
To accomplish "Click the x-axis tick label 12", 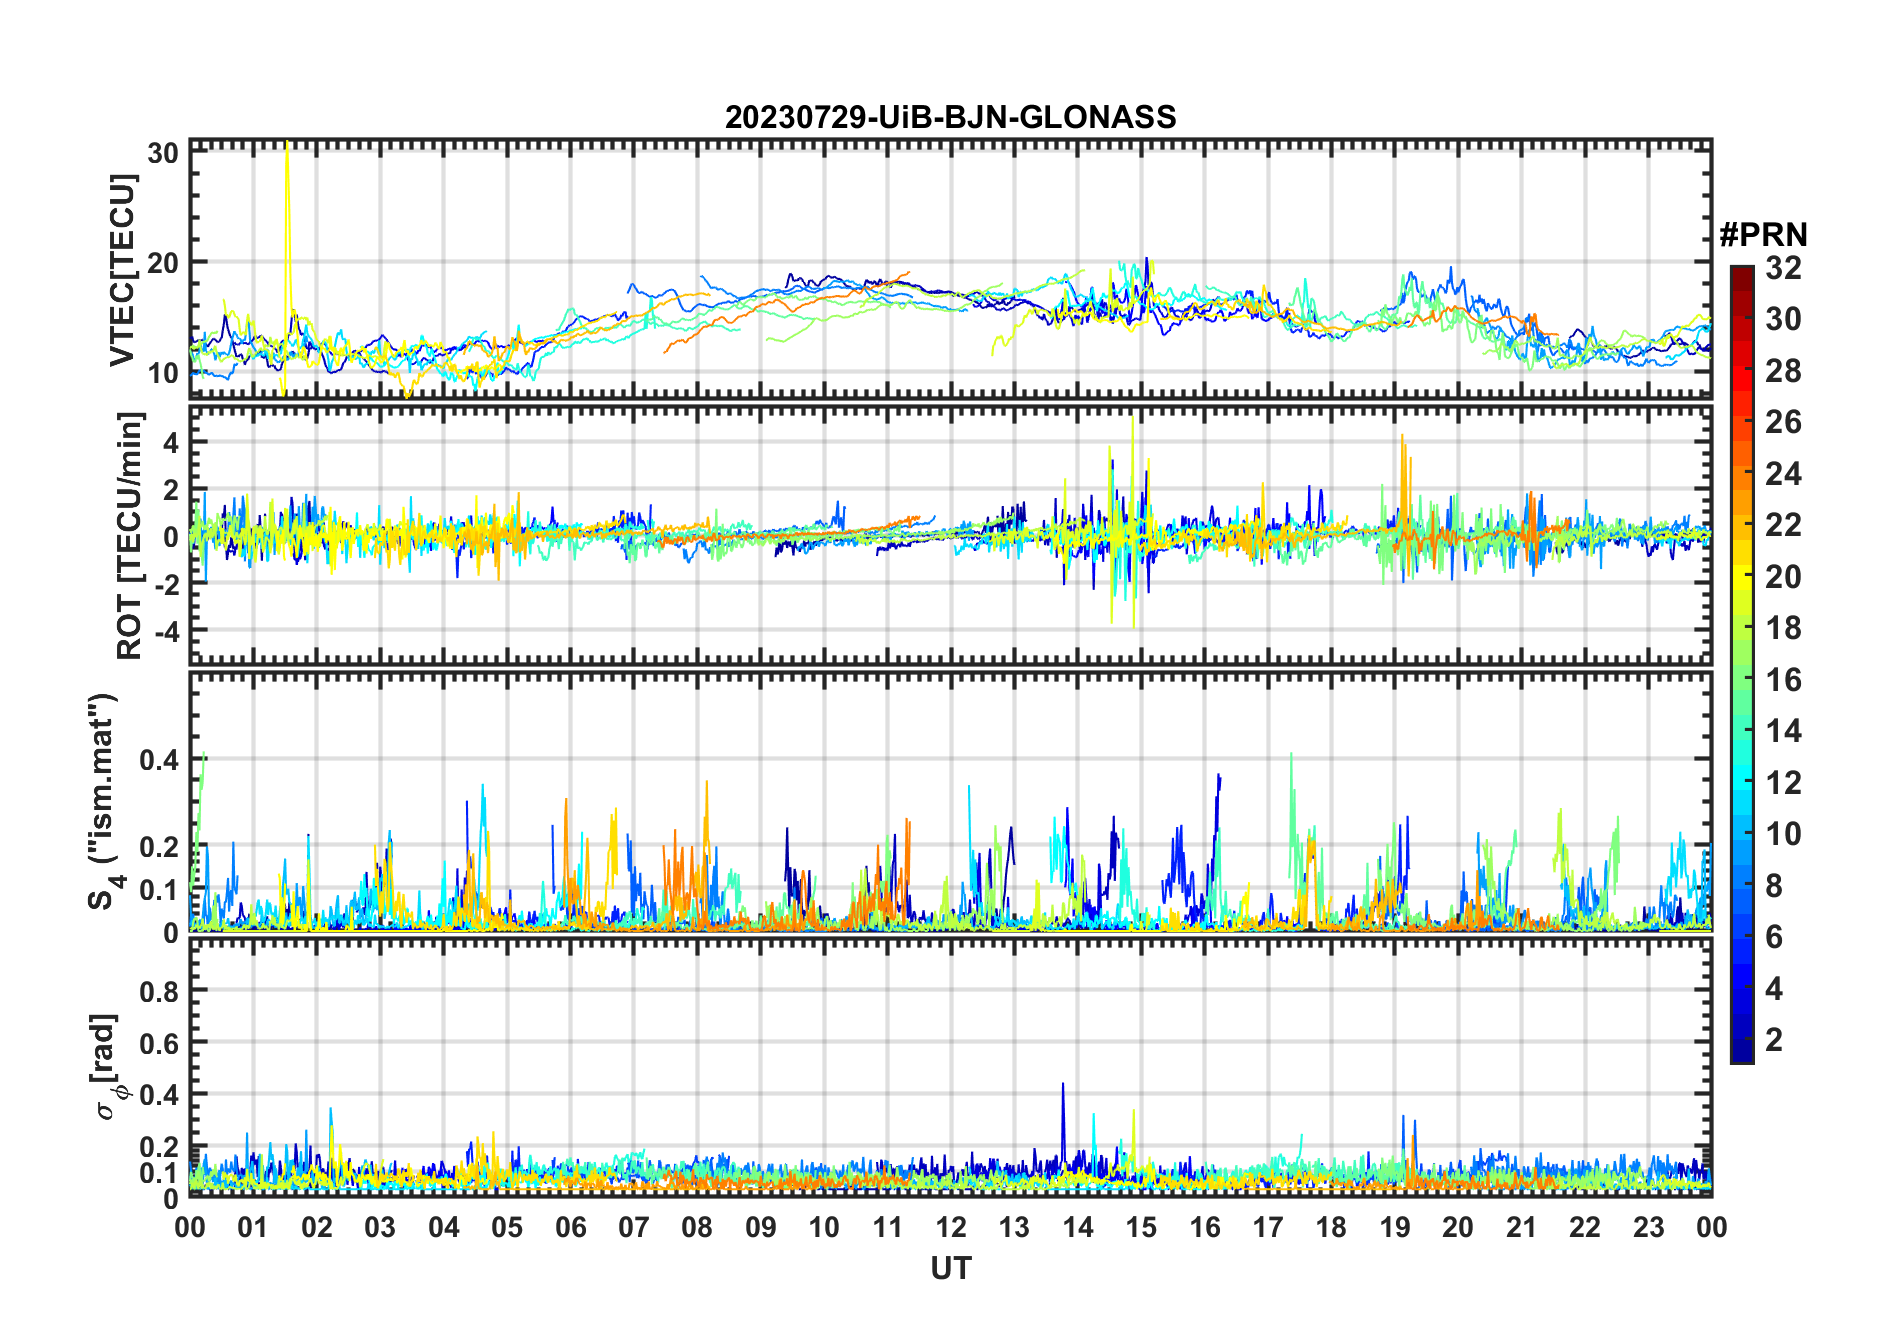I will click(x=950, y=1227).
